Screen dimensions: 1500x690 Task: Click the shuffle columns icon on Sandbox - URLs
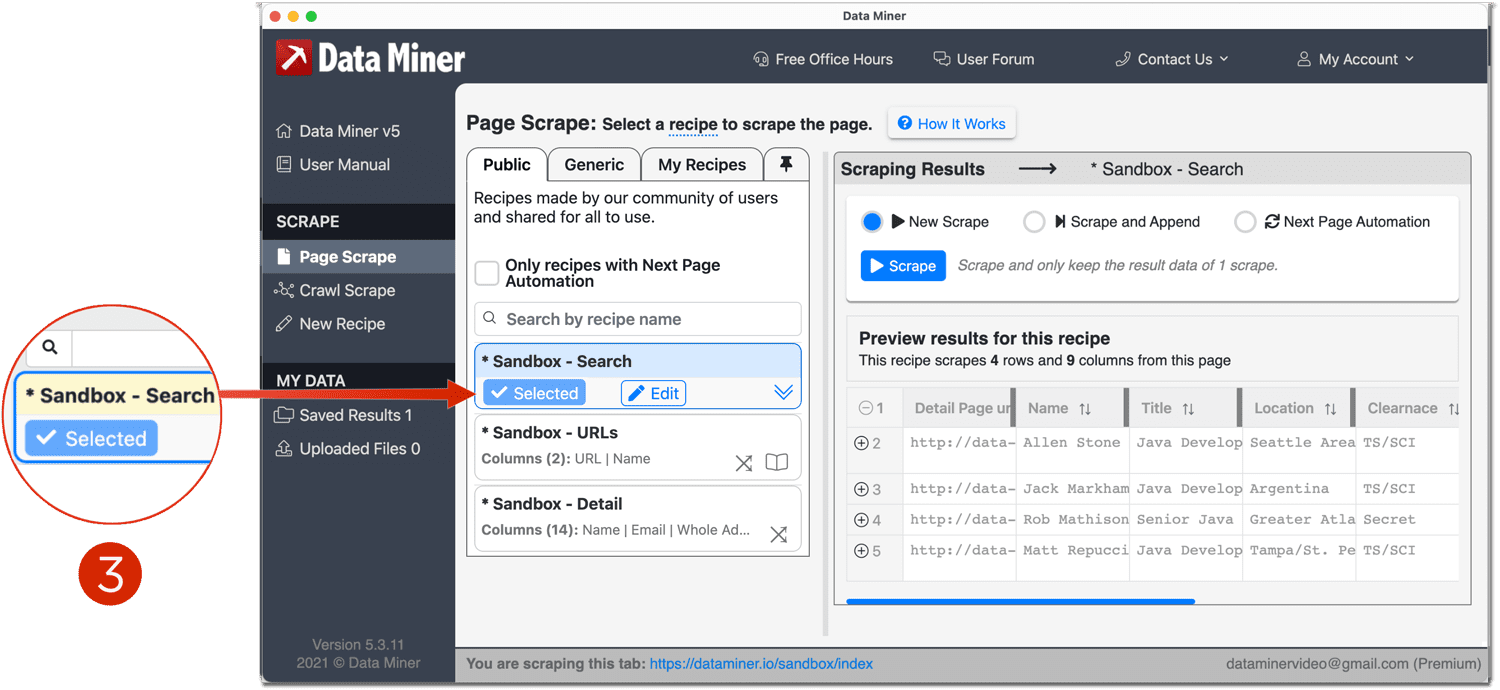click(x=744, y=463)
